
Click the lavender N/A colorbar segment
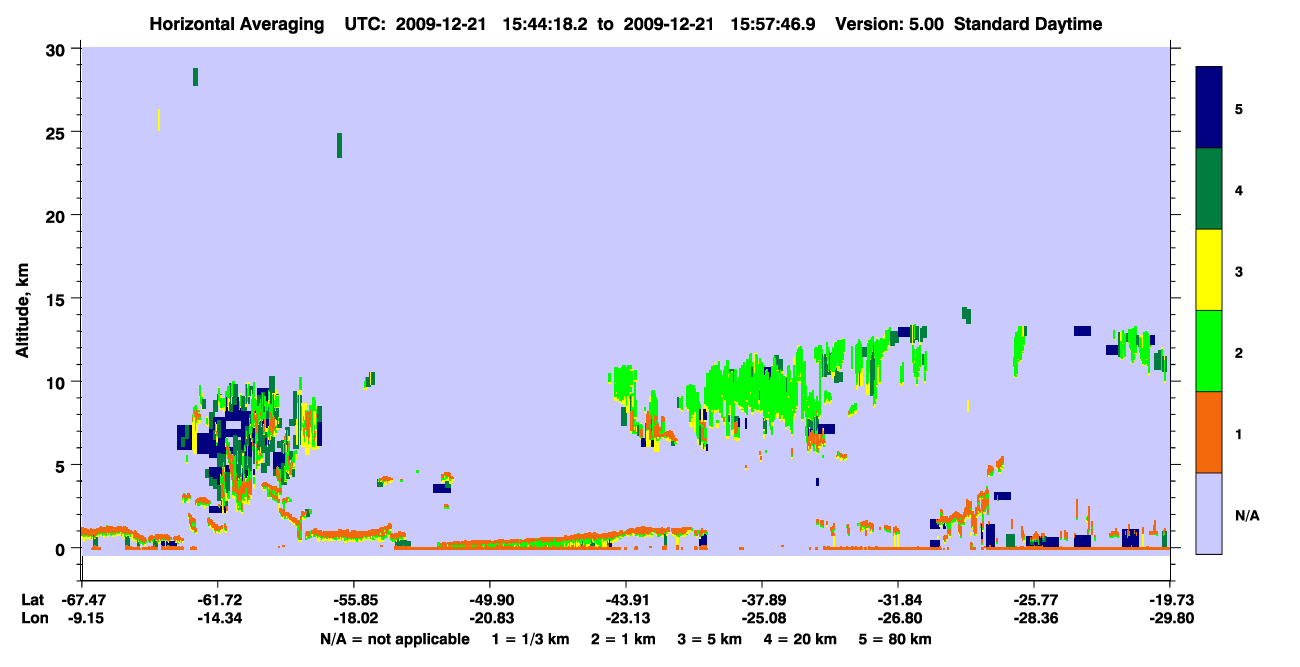(x=1209, y=513)
